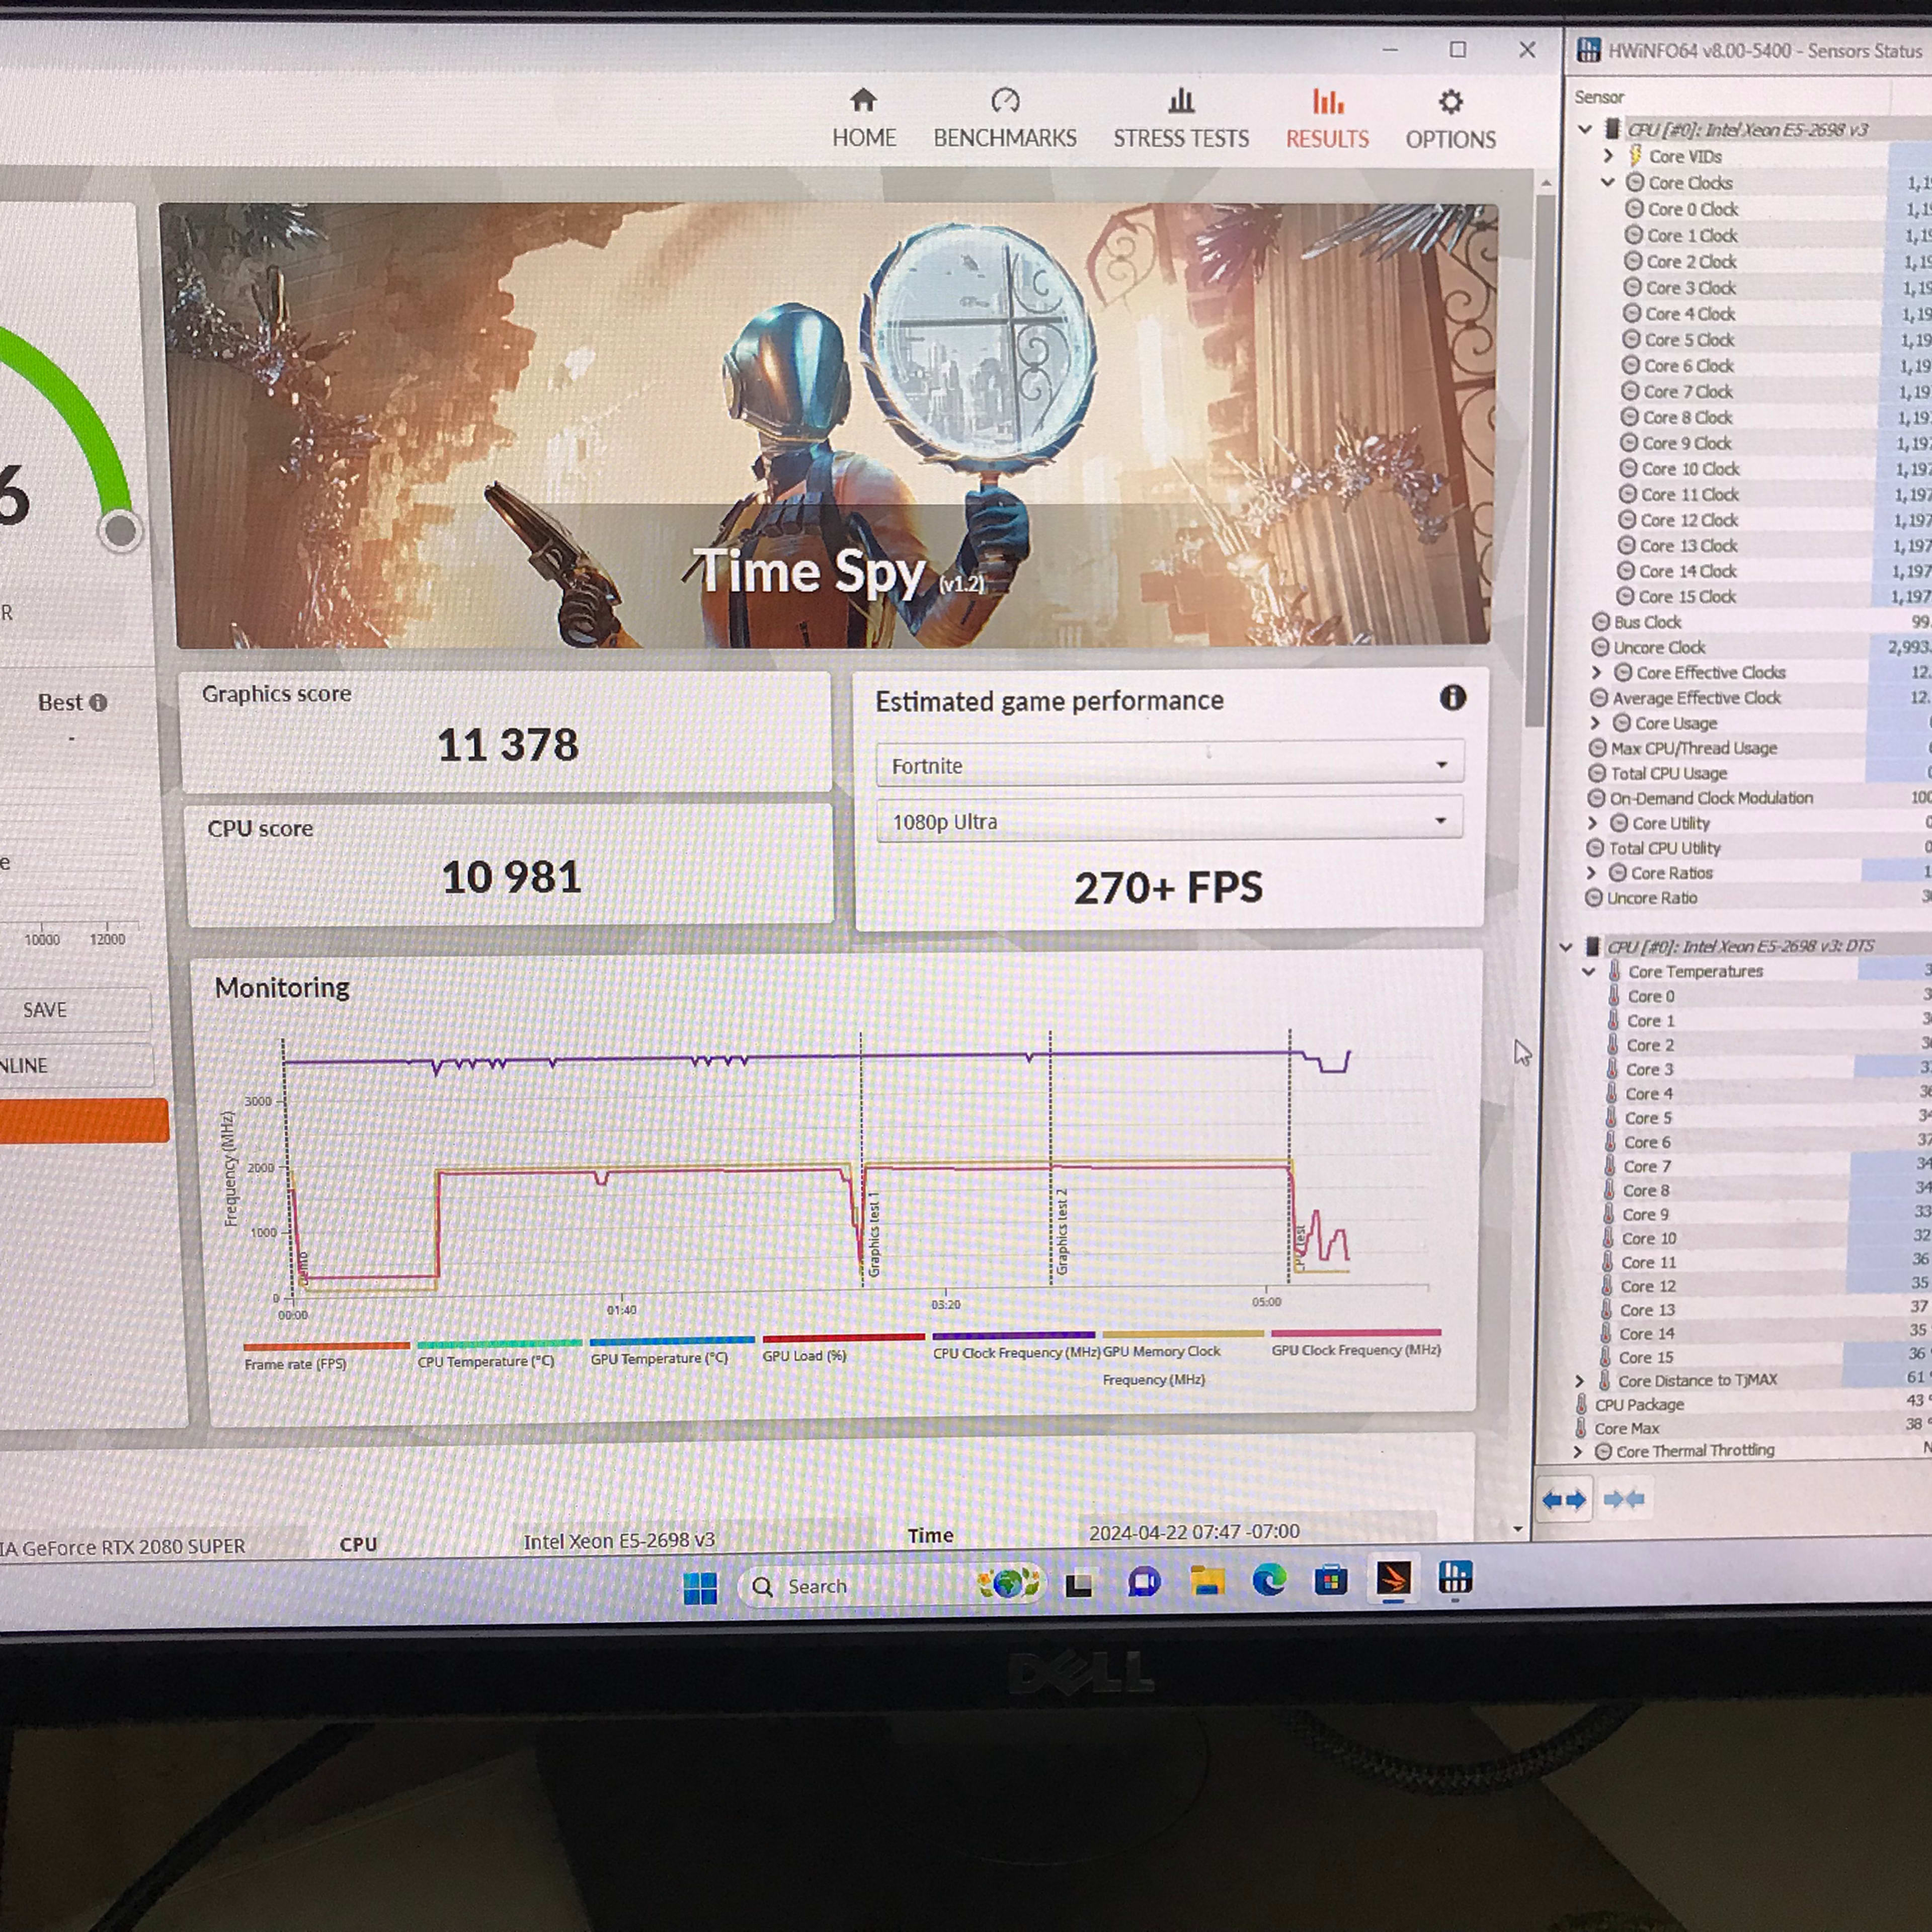Click HWiNFO shrink-columns arrows button

(x=1624, y=1499)
